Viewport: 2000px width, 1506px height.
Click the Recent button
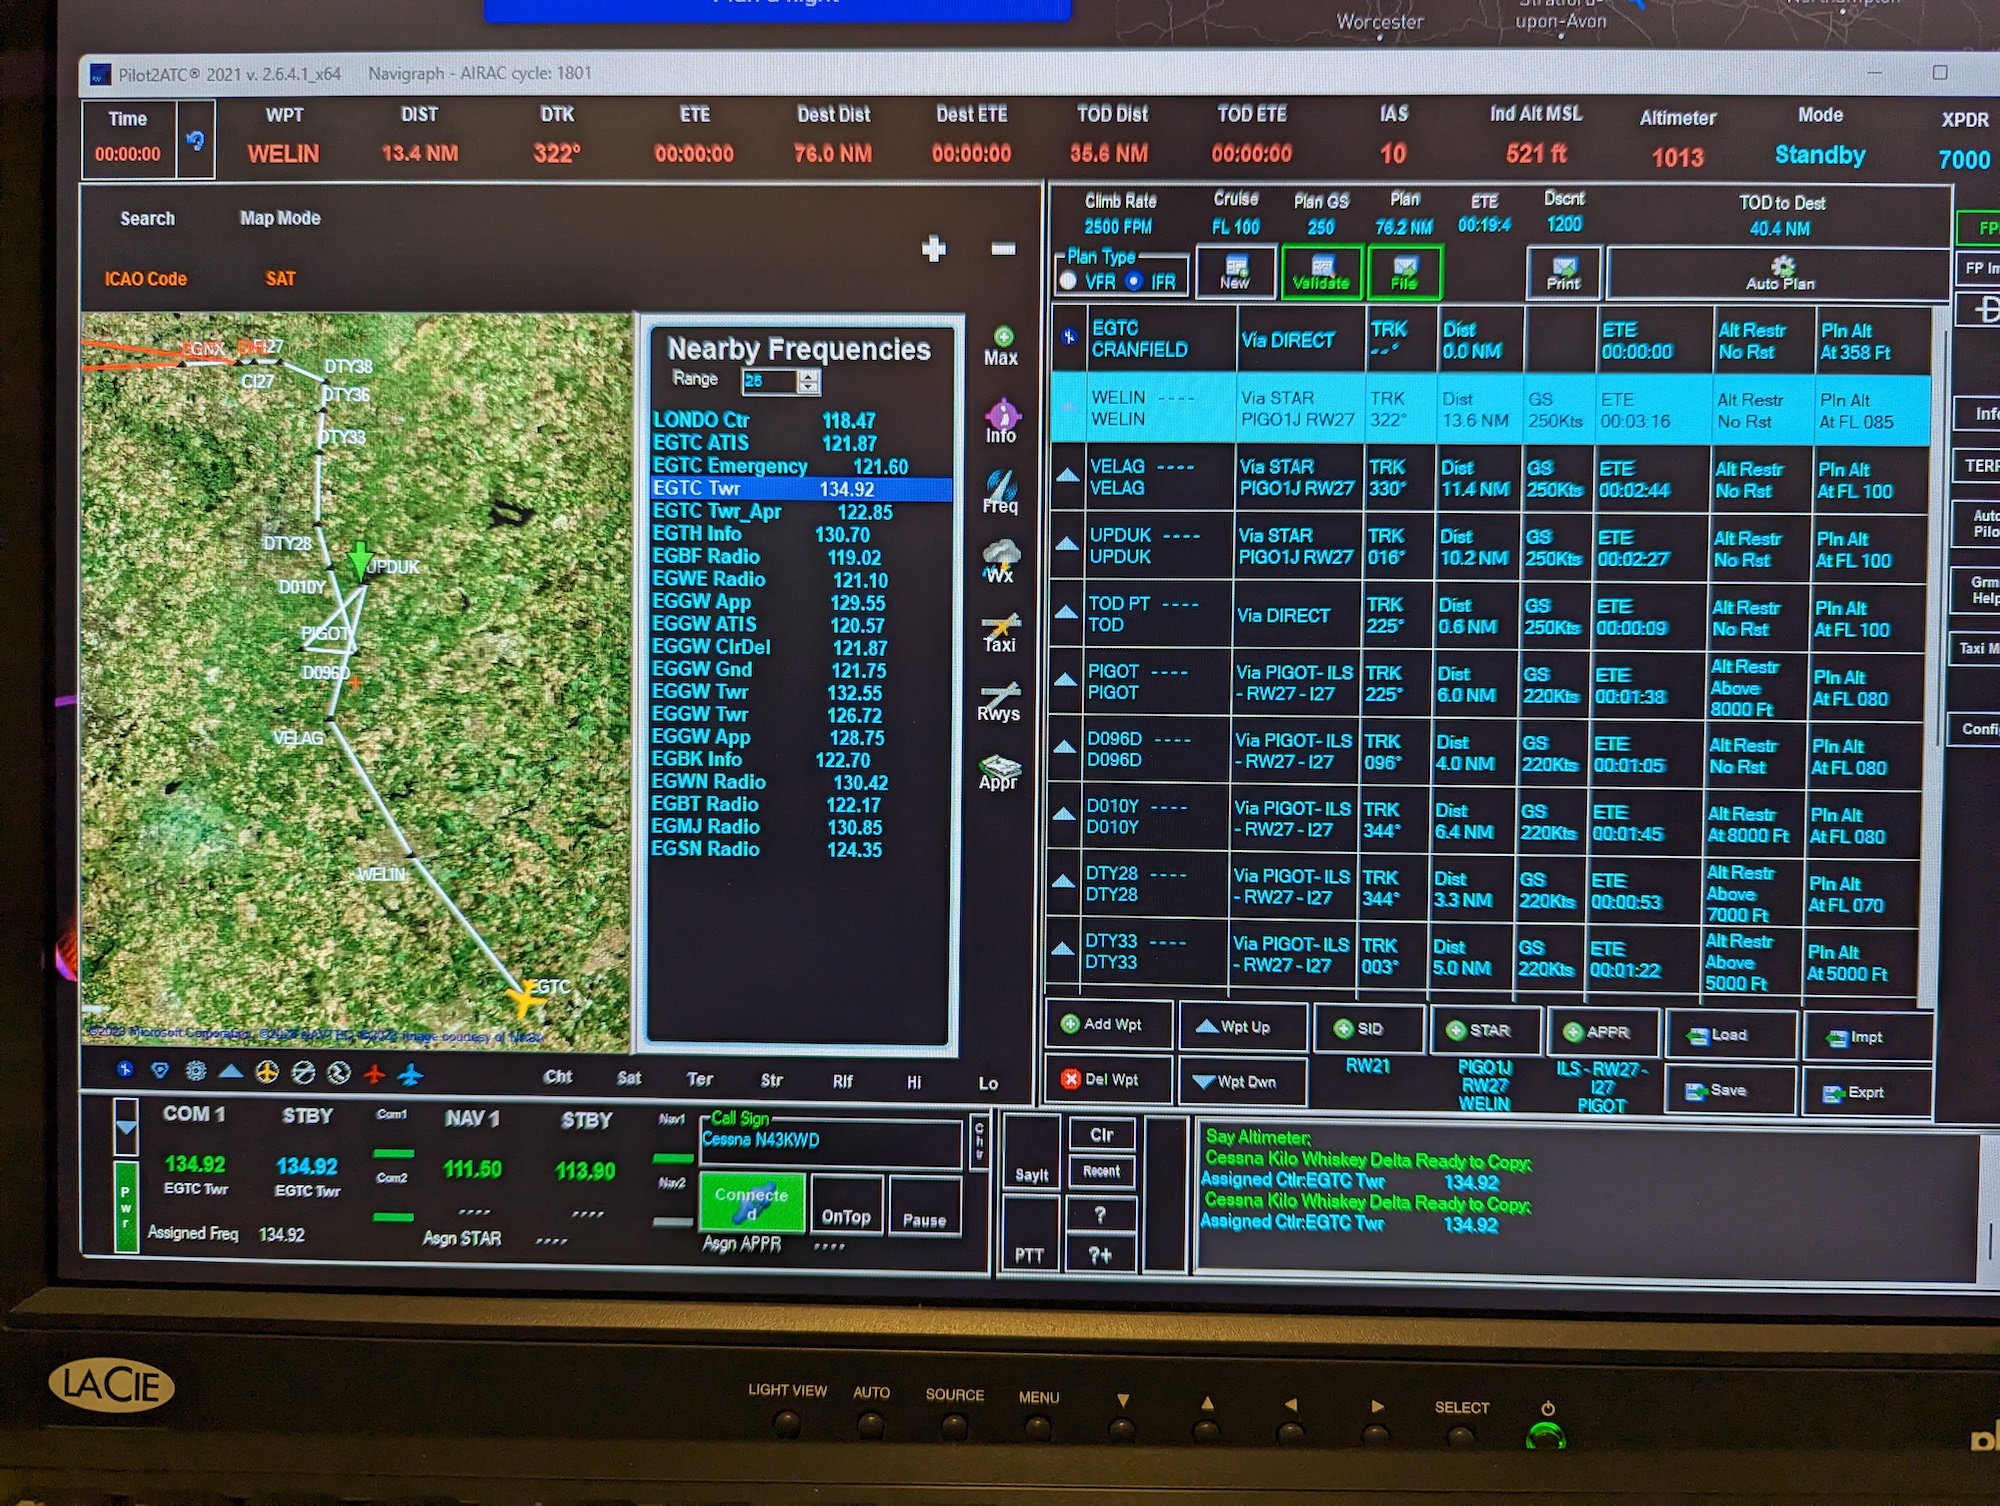[x=1101, y=1171]
